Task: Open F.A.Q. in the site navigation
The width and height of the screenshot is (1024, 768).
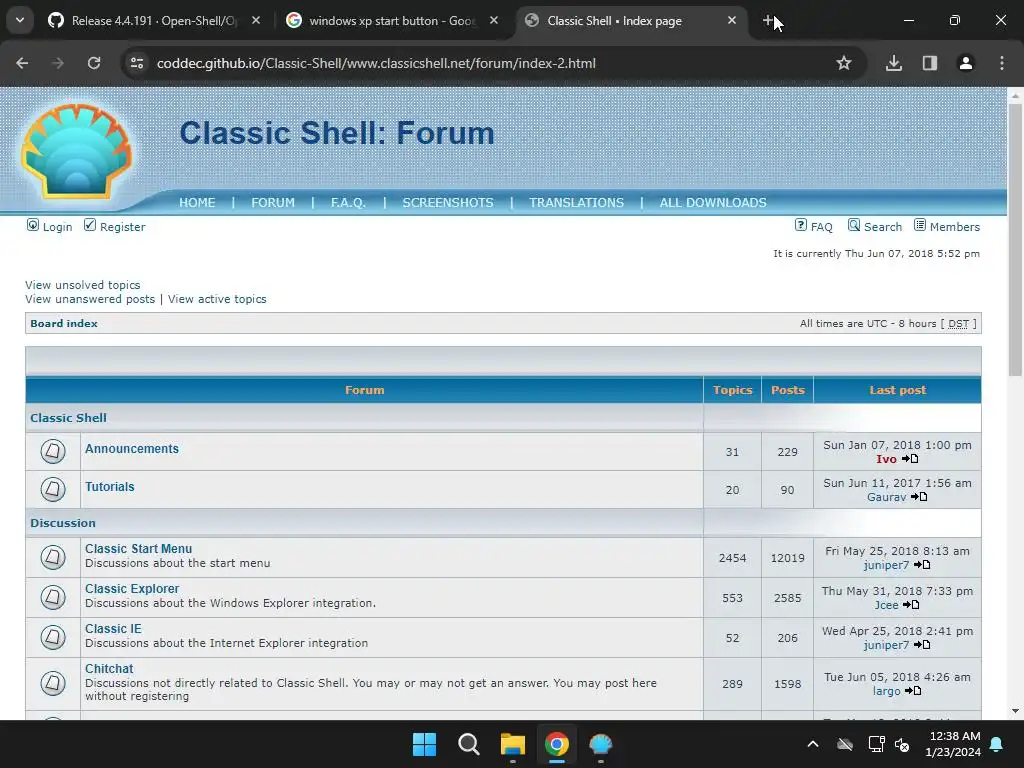Action: 348,202
